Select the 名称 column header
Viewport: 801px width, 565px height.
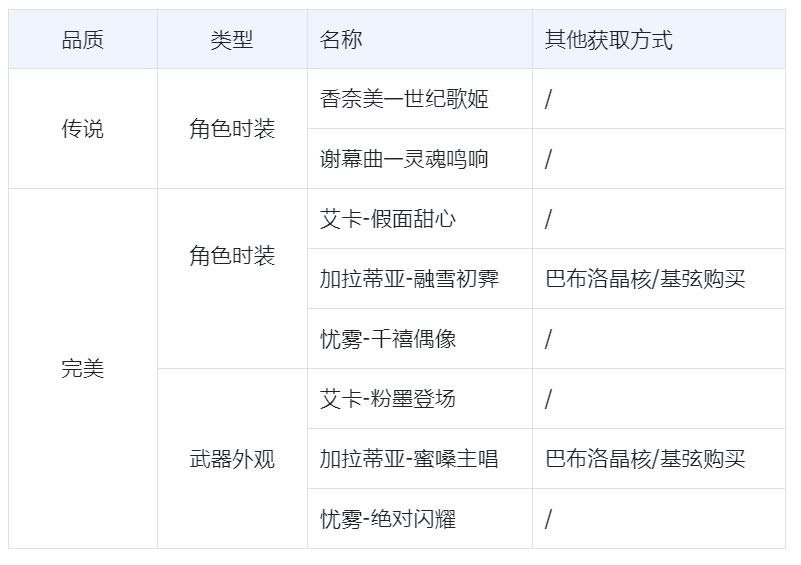[x=341, y=40]
